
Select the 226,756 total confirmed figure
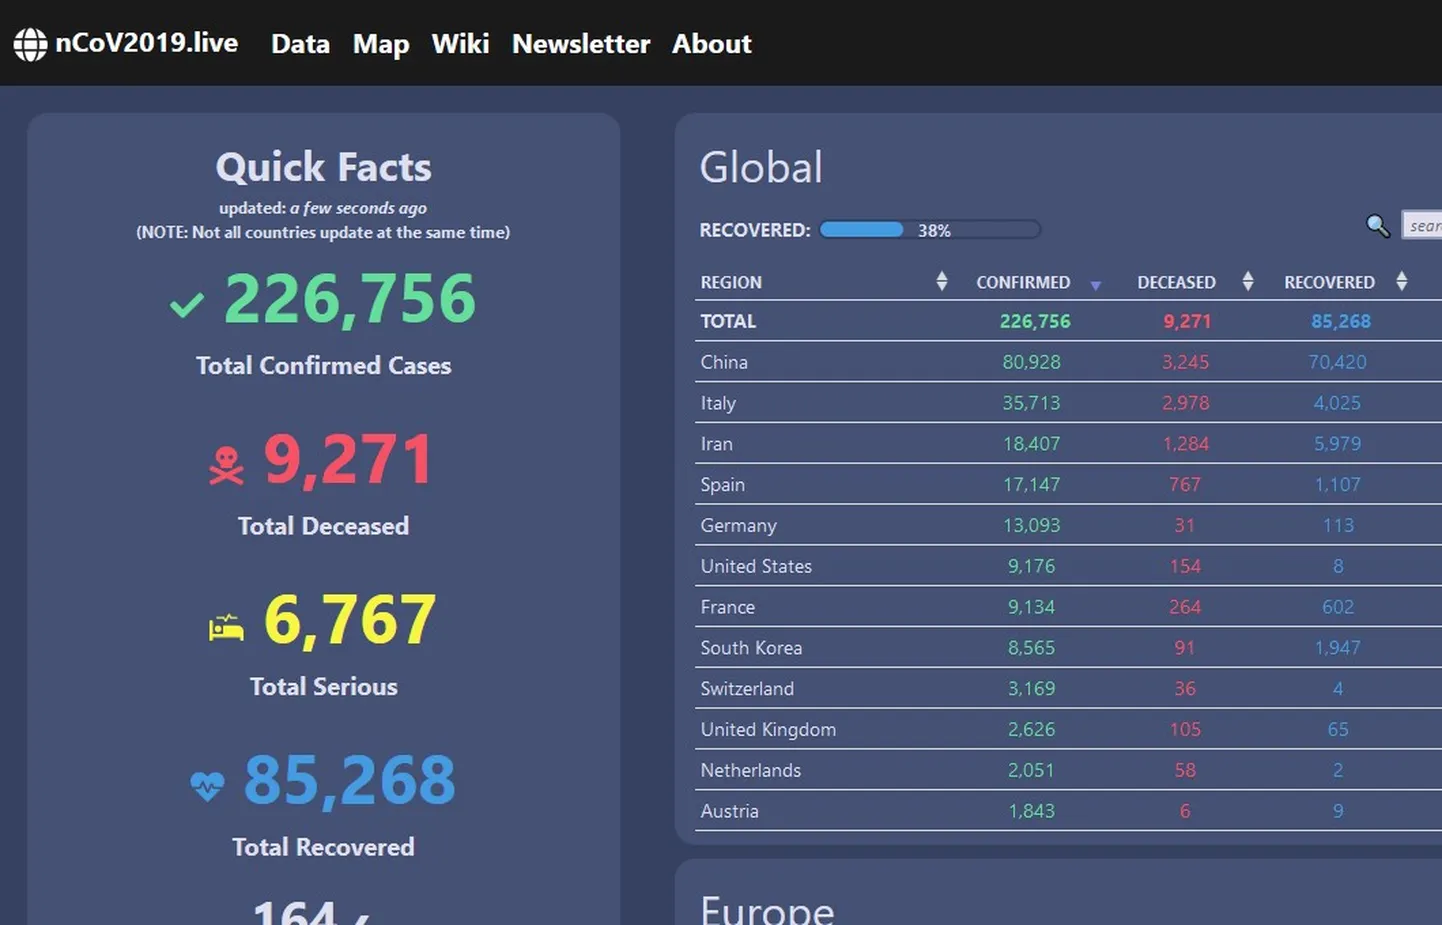(350, 299)
